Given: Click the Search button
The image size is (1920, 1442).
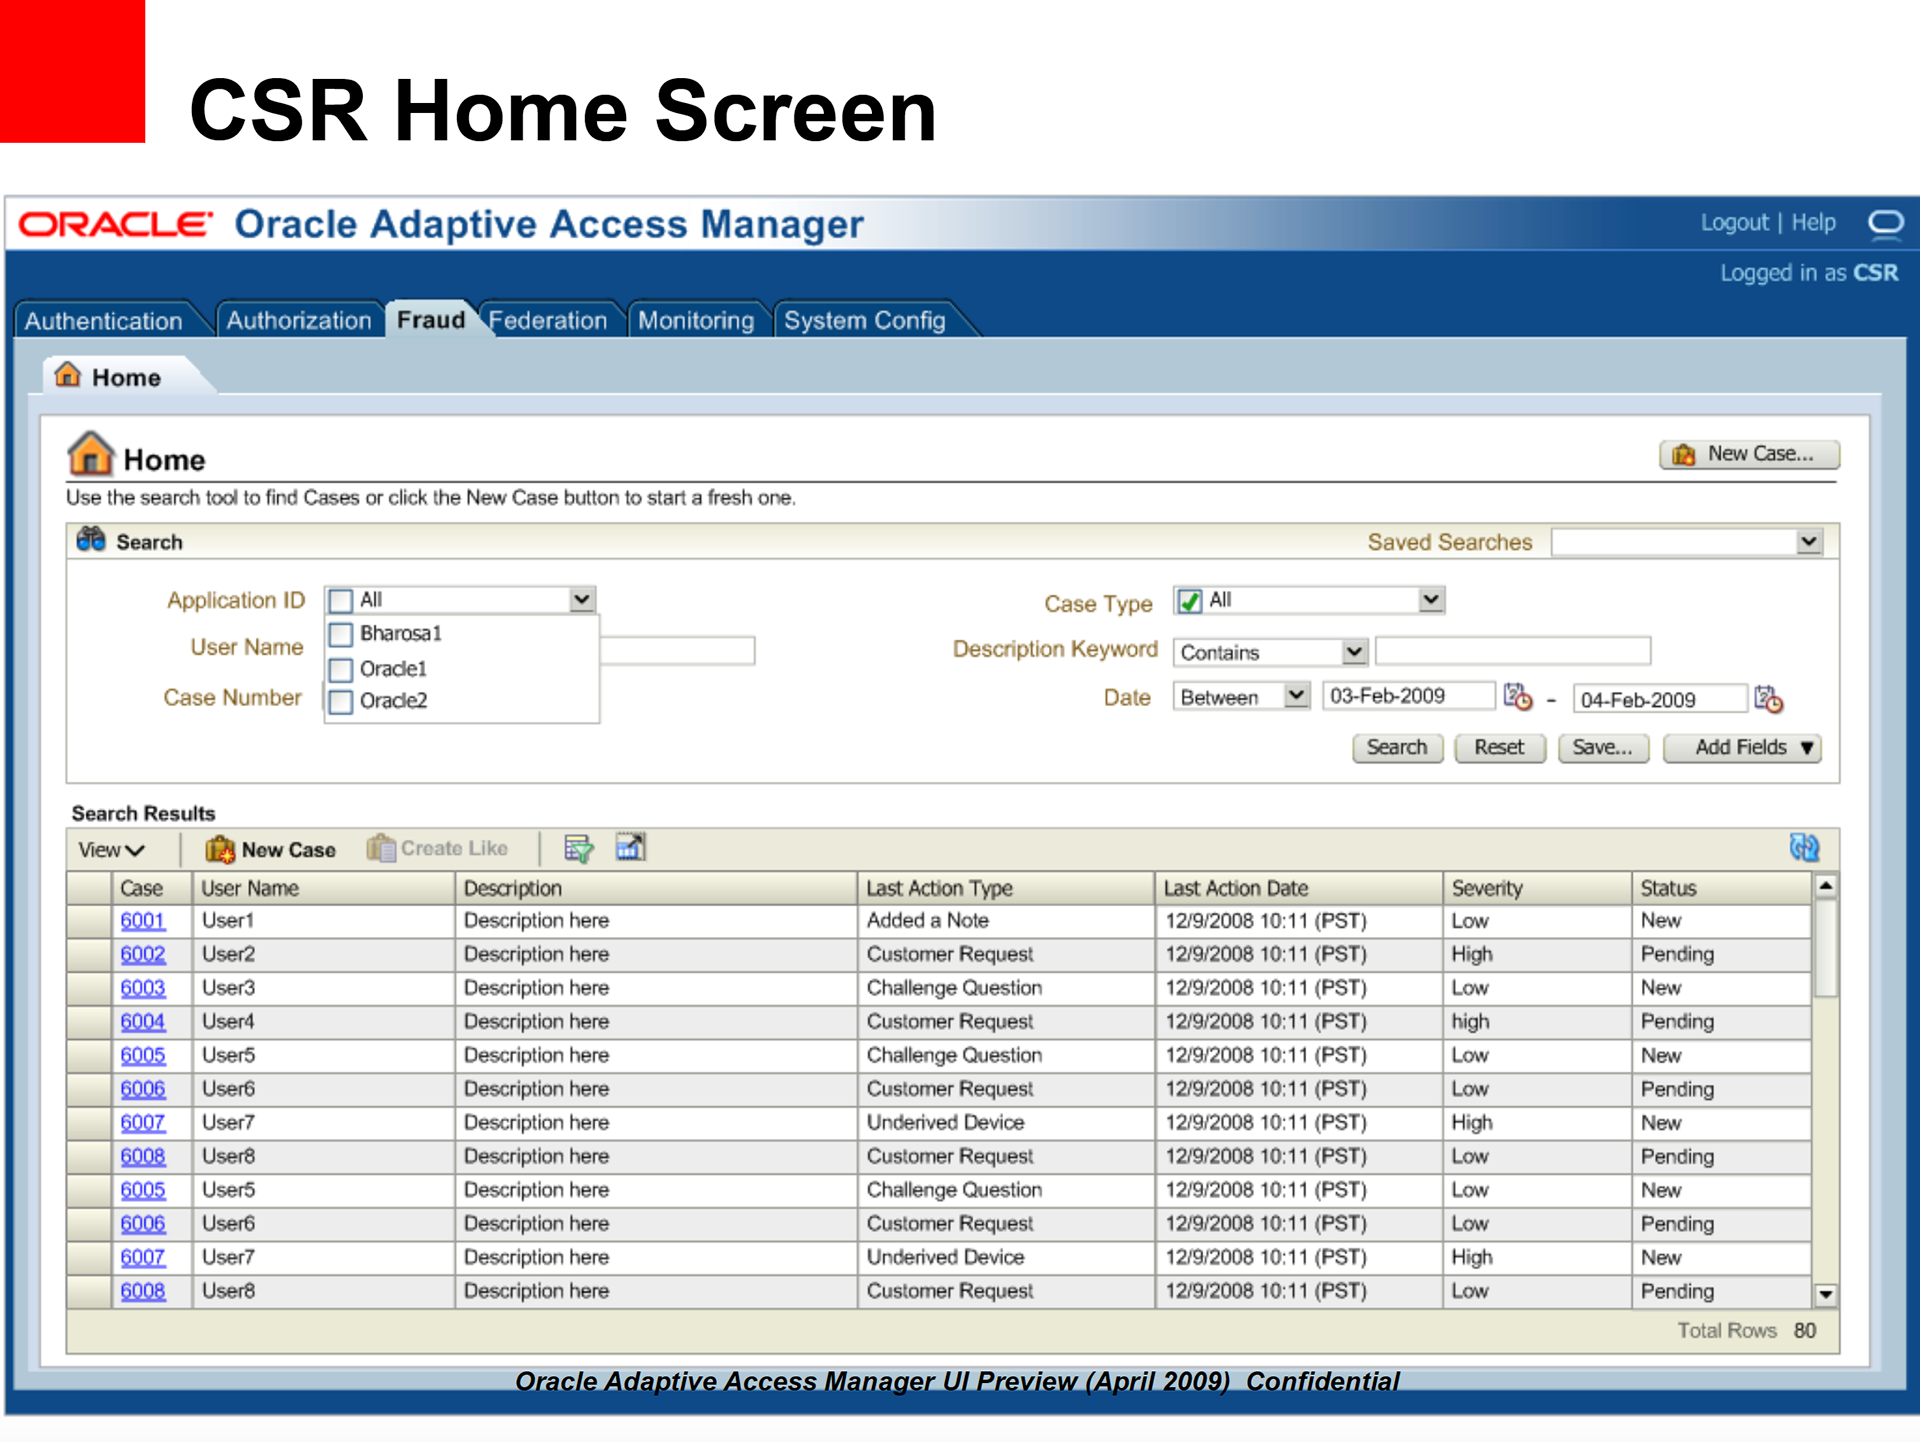Looking at the screenshot, I should coord(1397,748).
